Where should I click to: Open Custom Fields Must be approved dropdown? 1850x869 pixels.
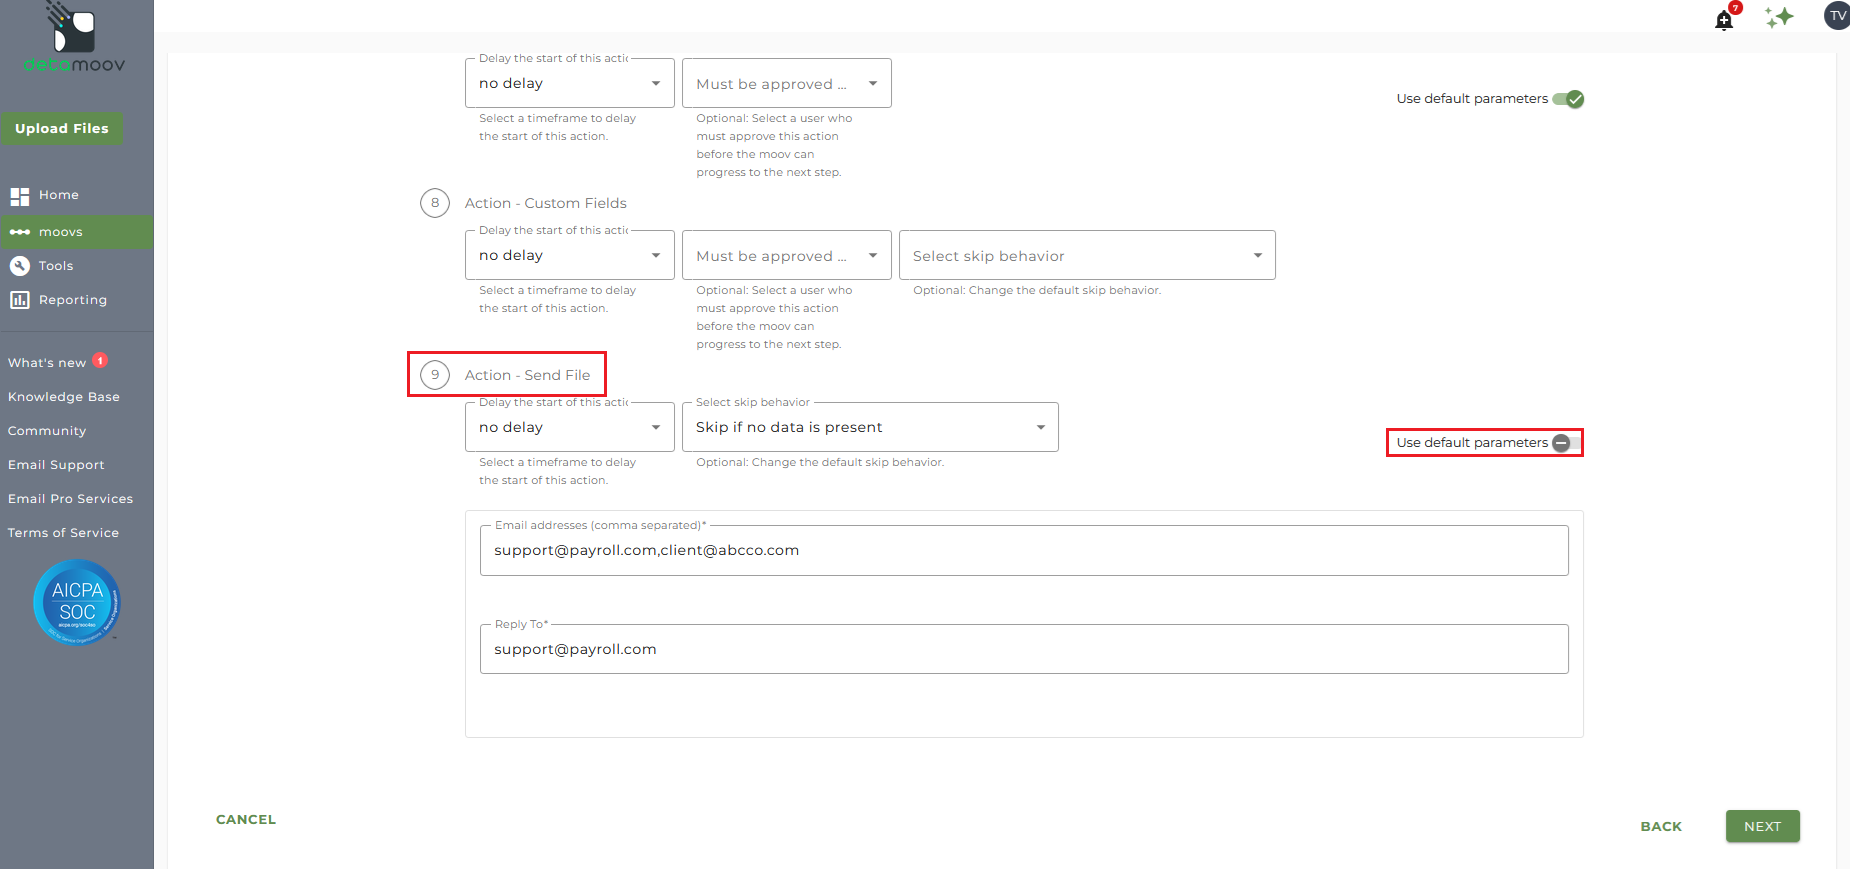point(787,256)
